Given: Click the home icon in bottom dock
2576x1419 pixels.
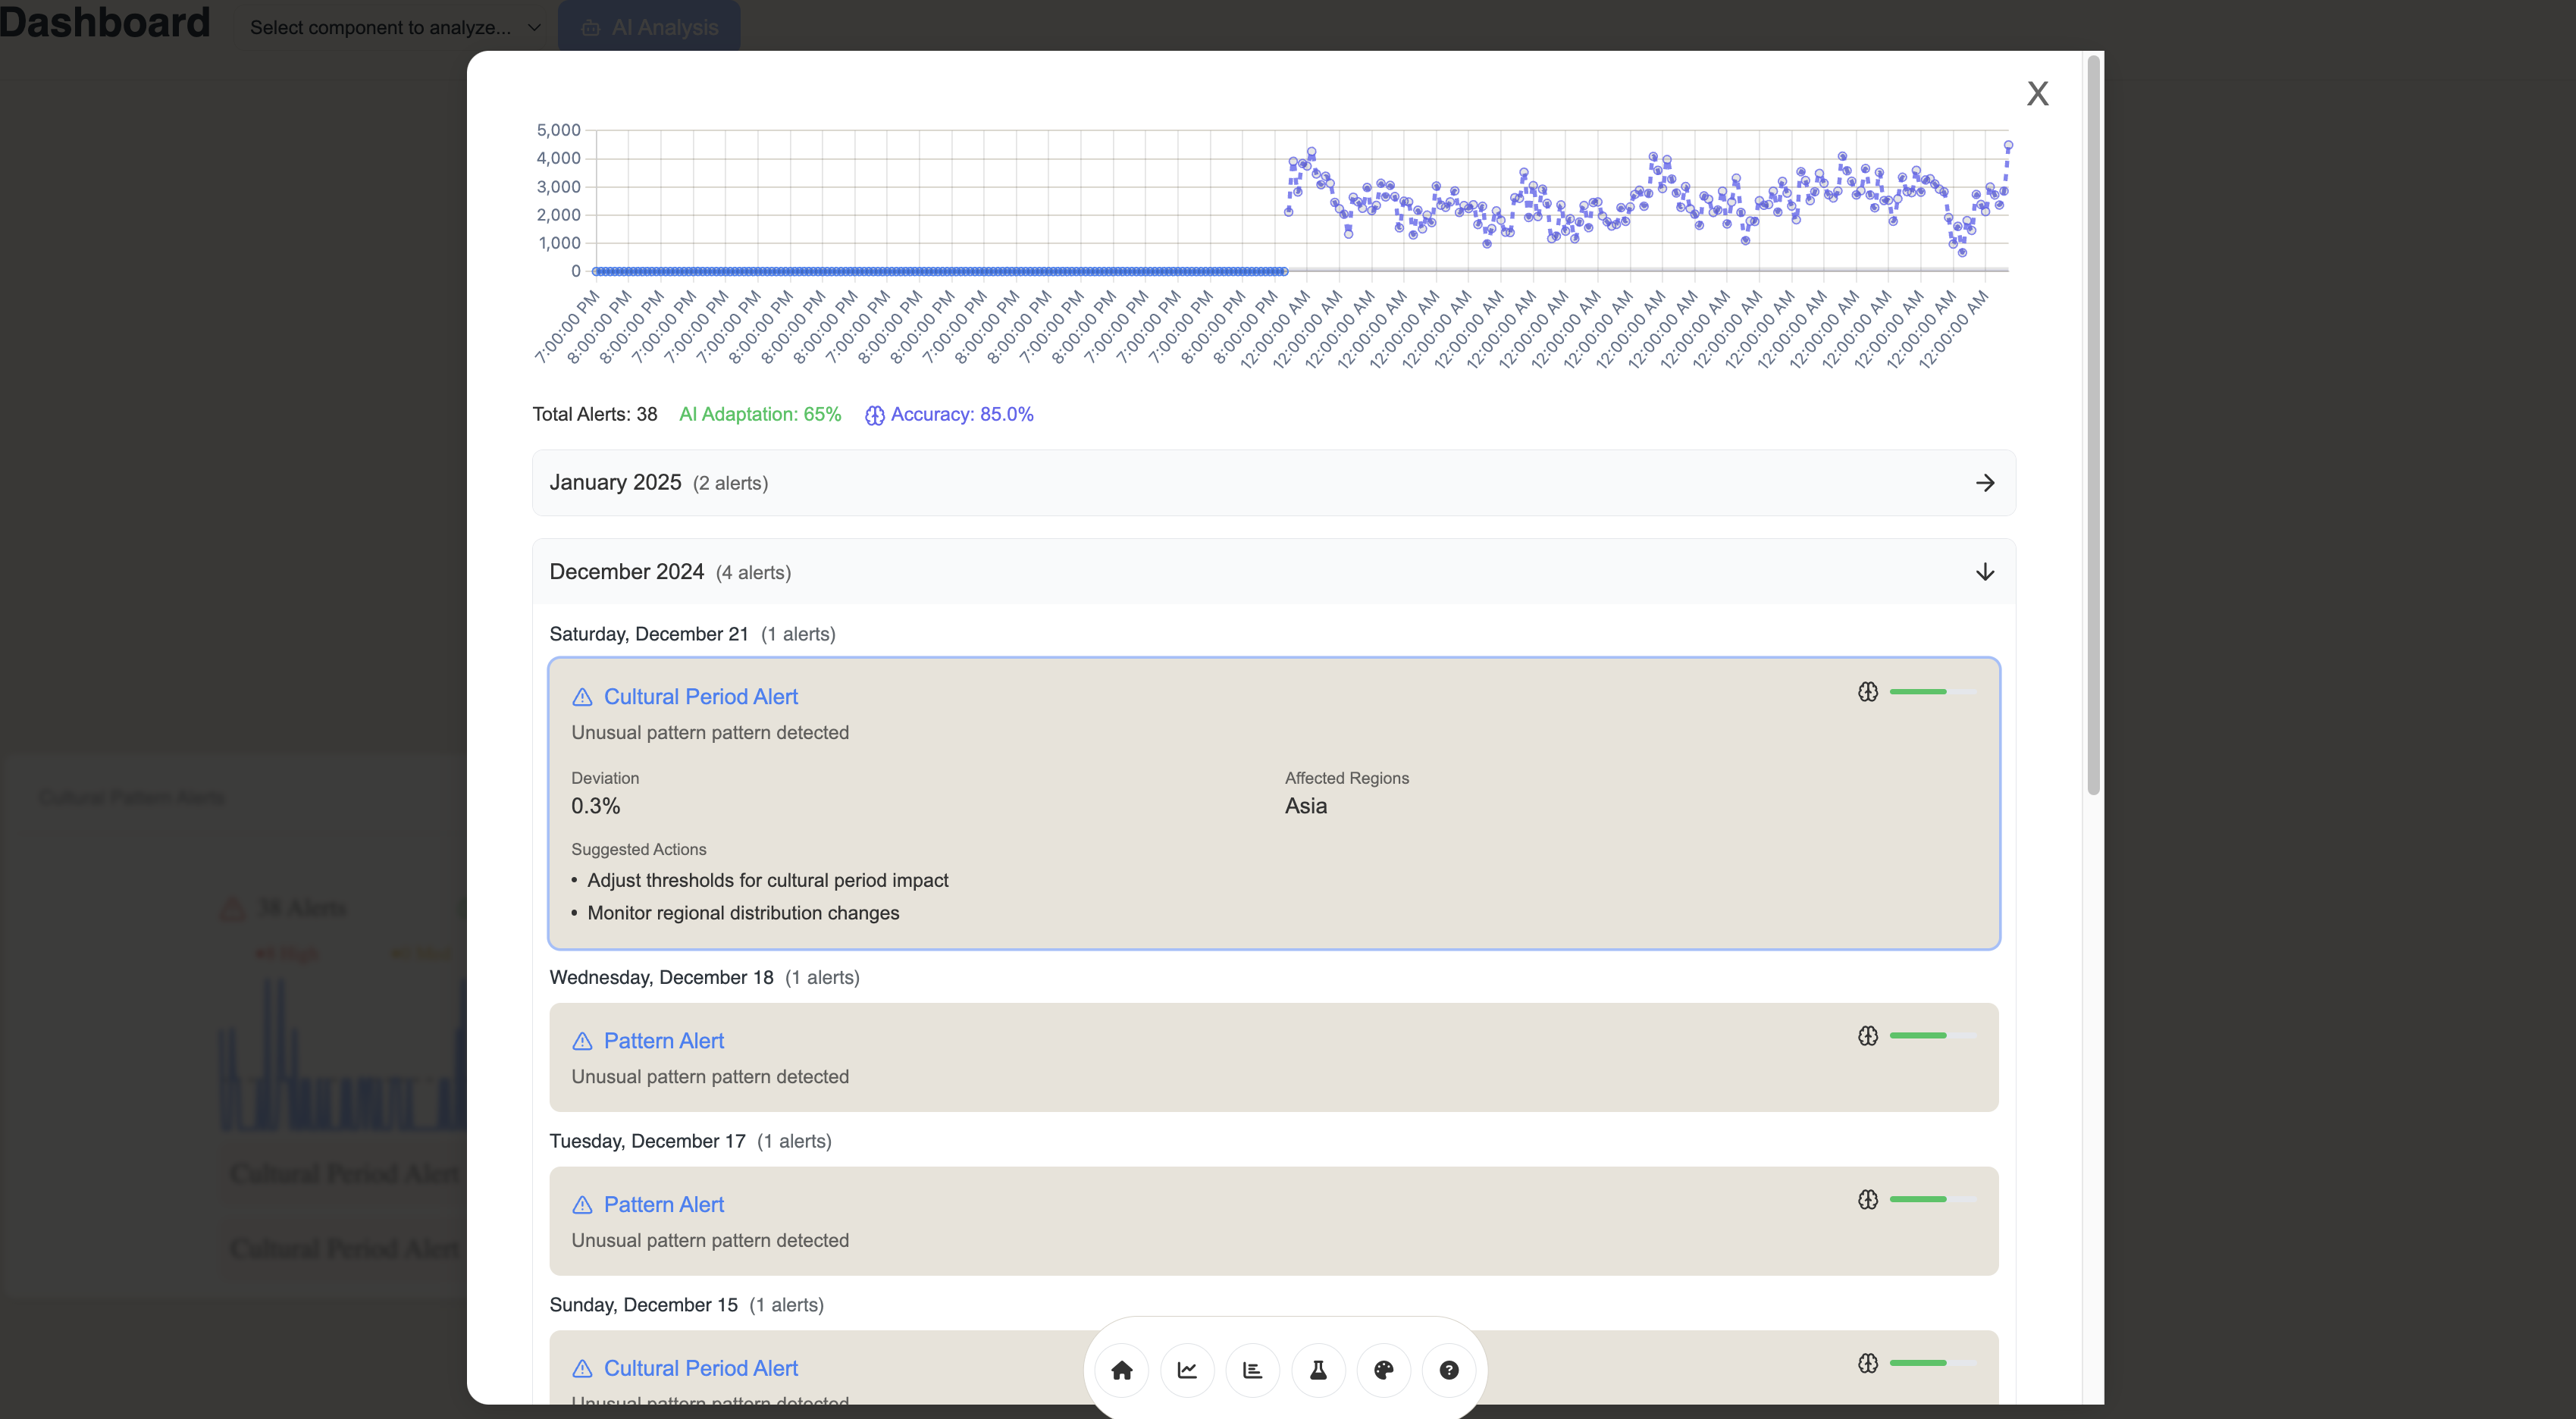Looking at the screenshot, I should coord(1121,1370).
